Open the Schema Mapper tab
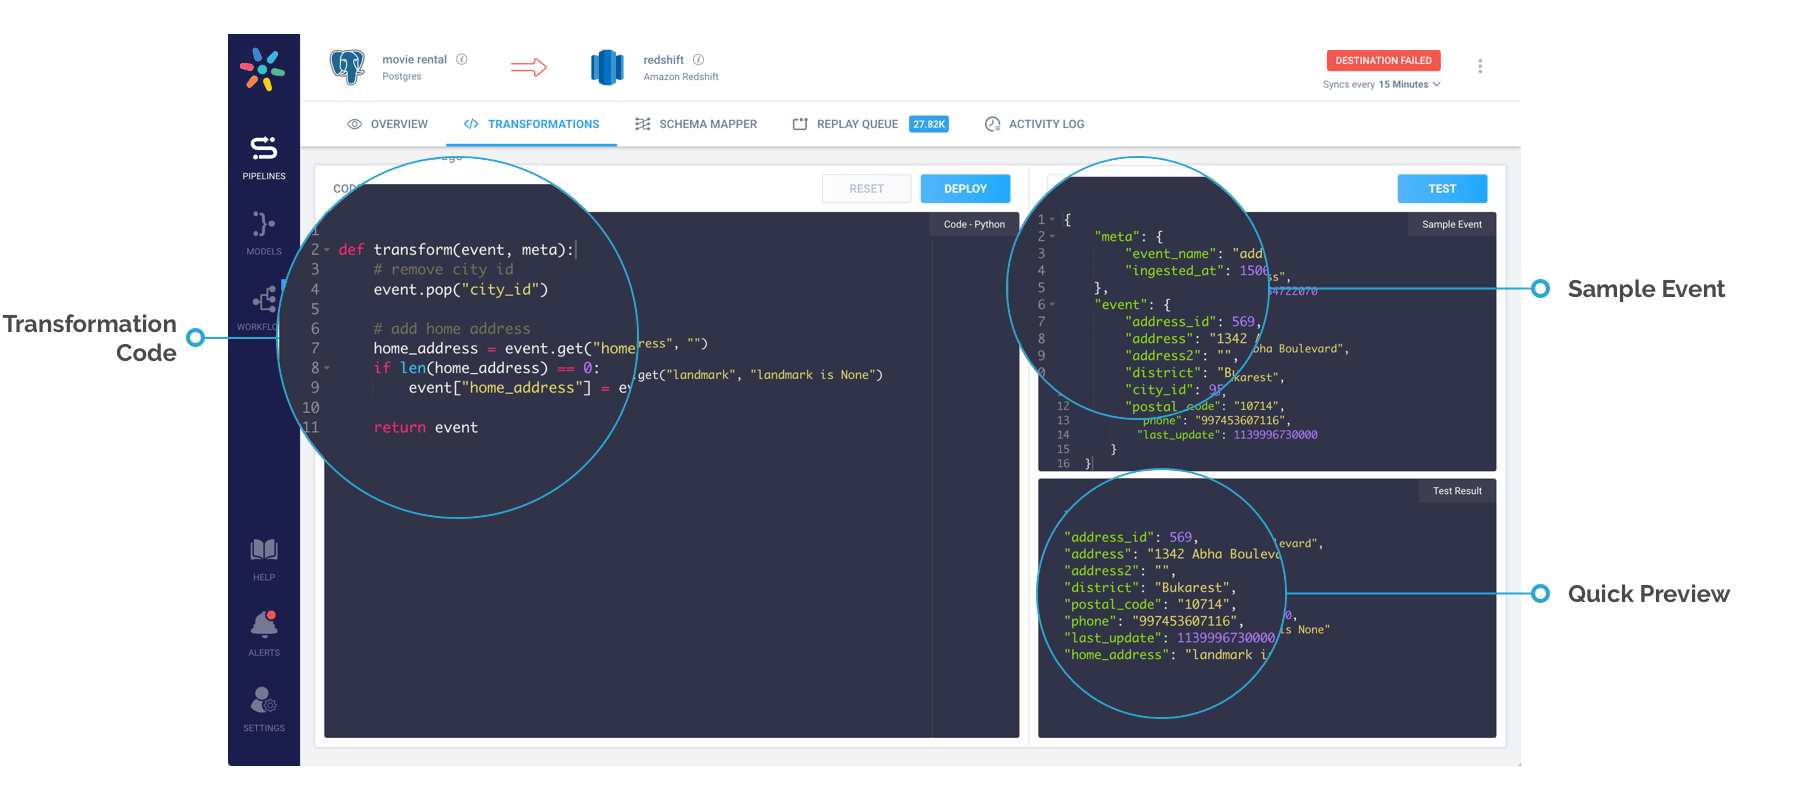 click(x=696, y=124)
